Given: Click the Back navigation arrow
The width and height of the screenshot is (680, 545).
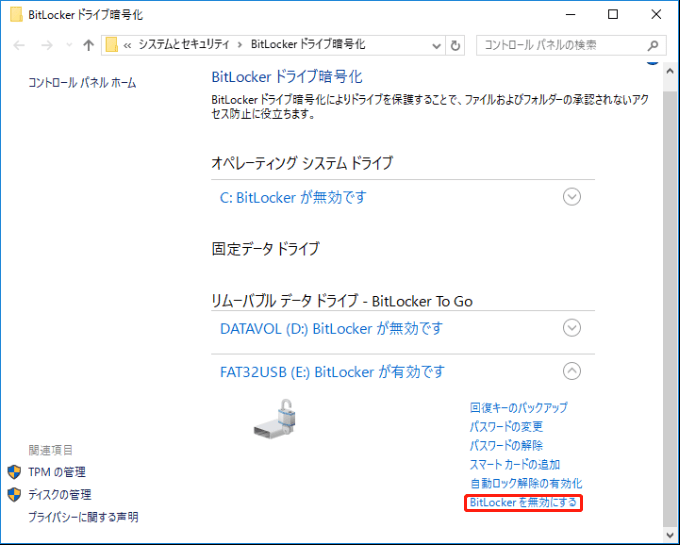Looking at the screenshot, I should coord(19,45).
